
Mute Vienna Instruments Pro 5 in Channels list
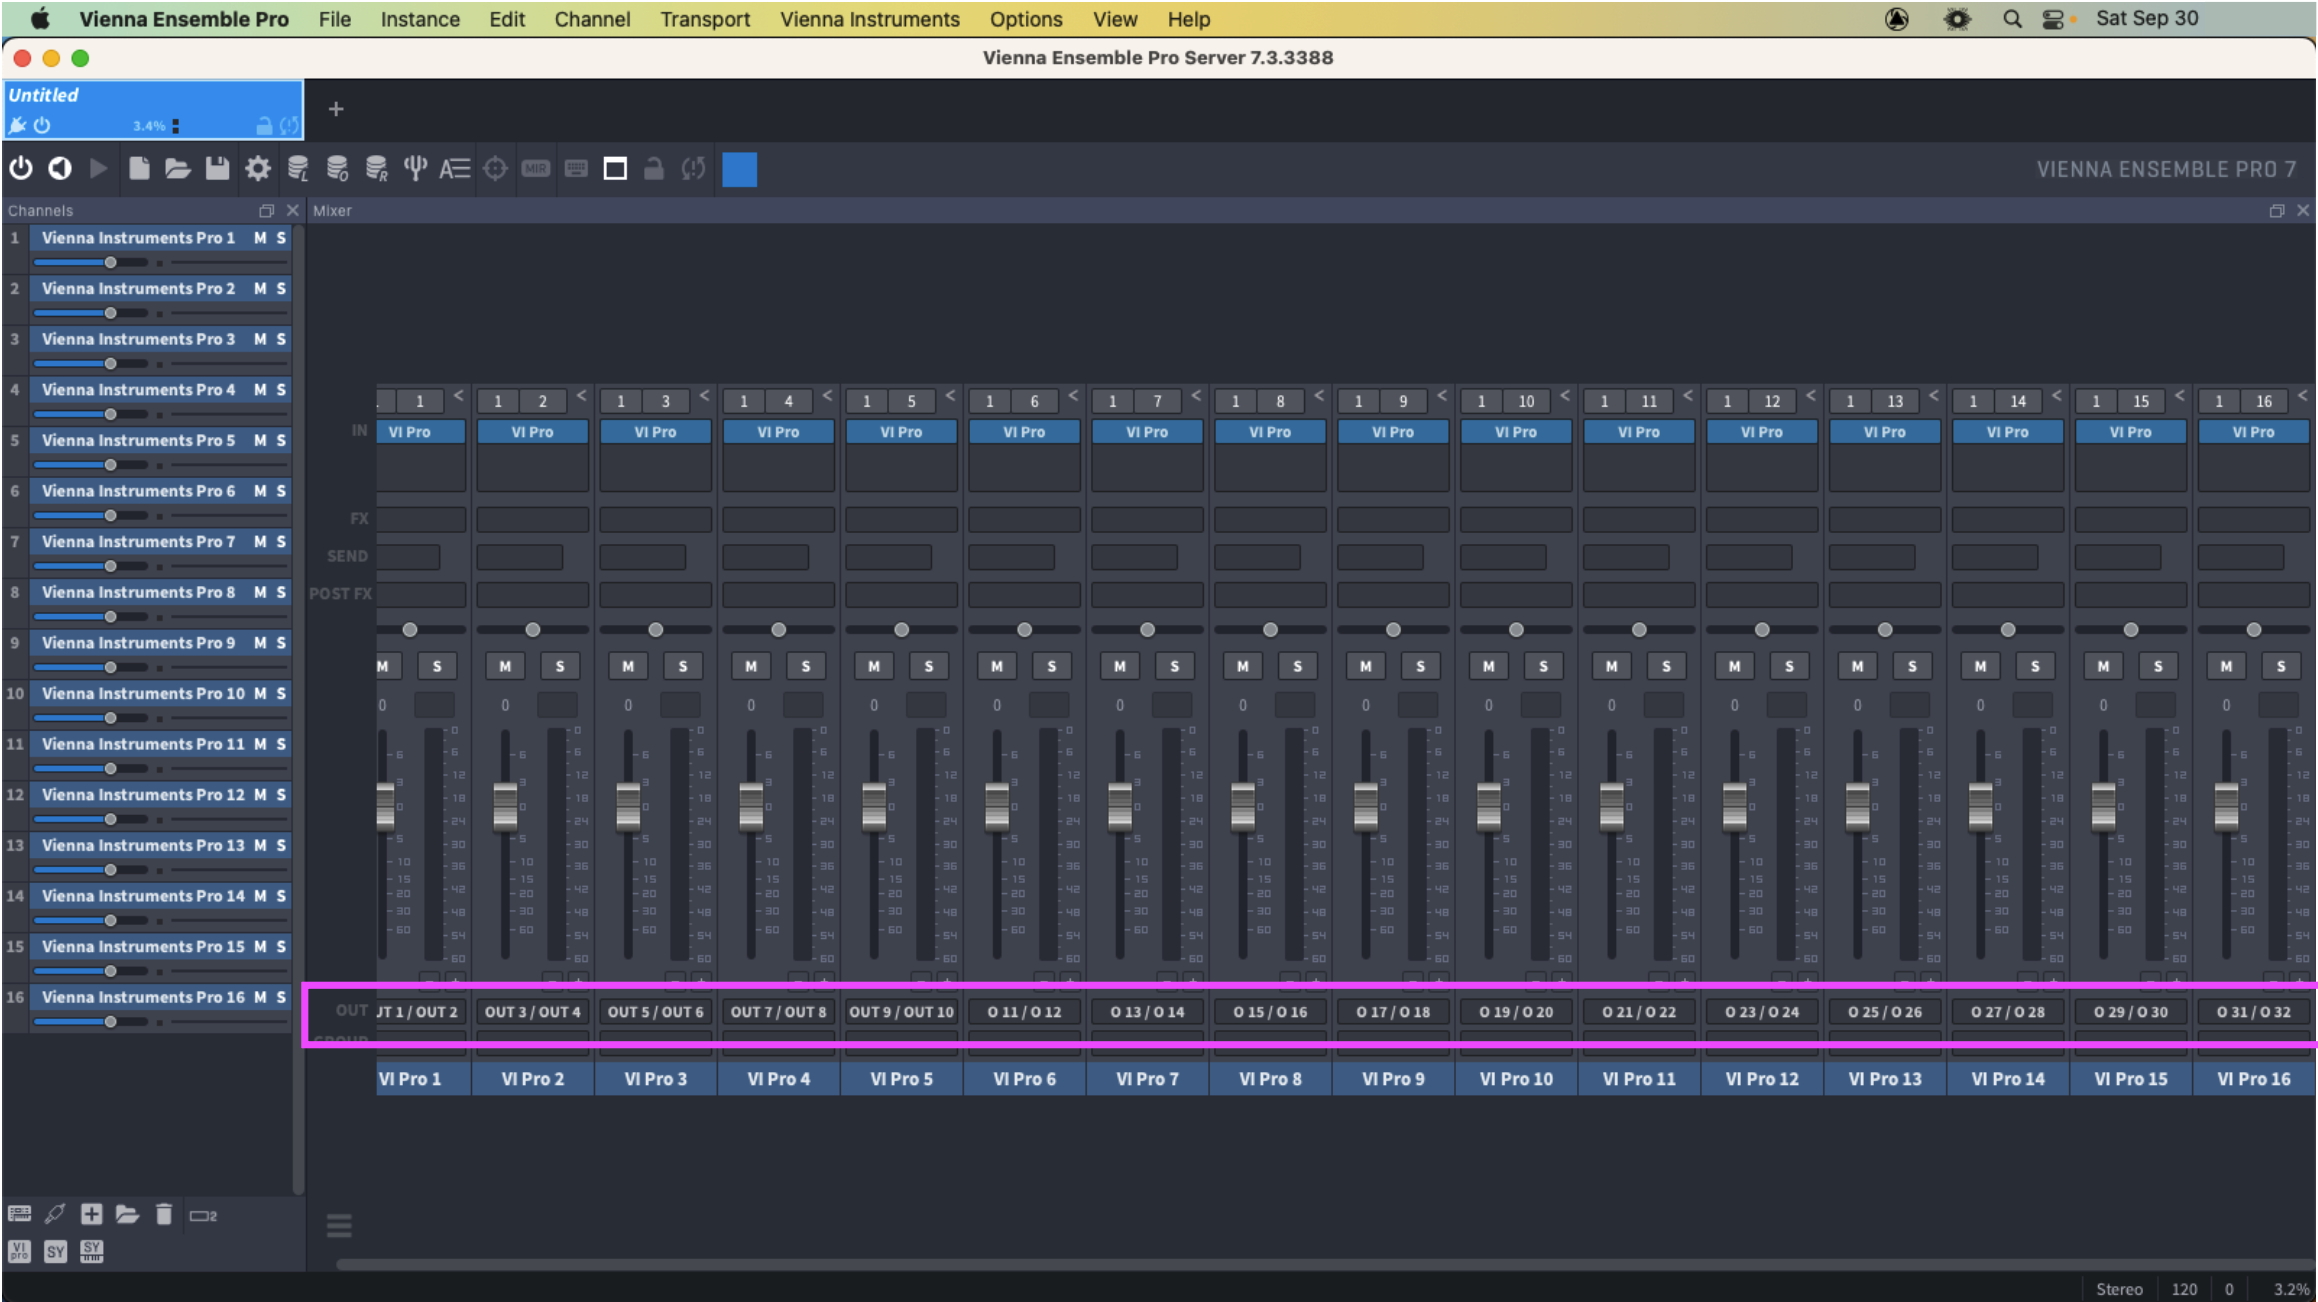point(260,440)
